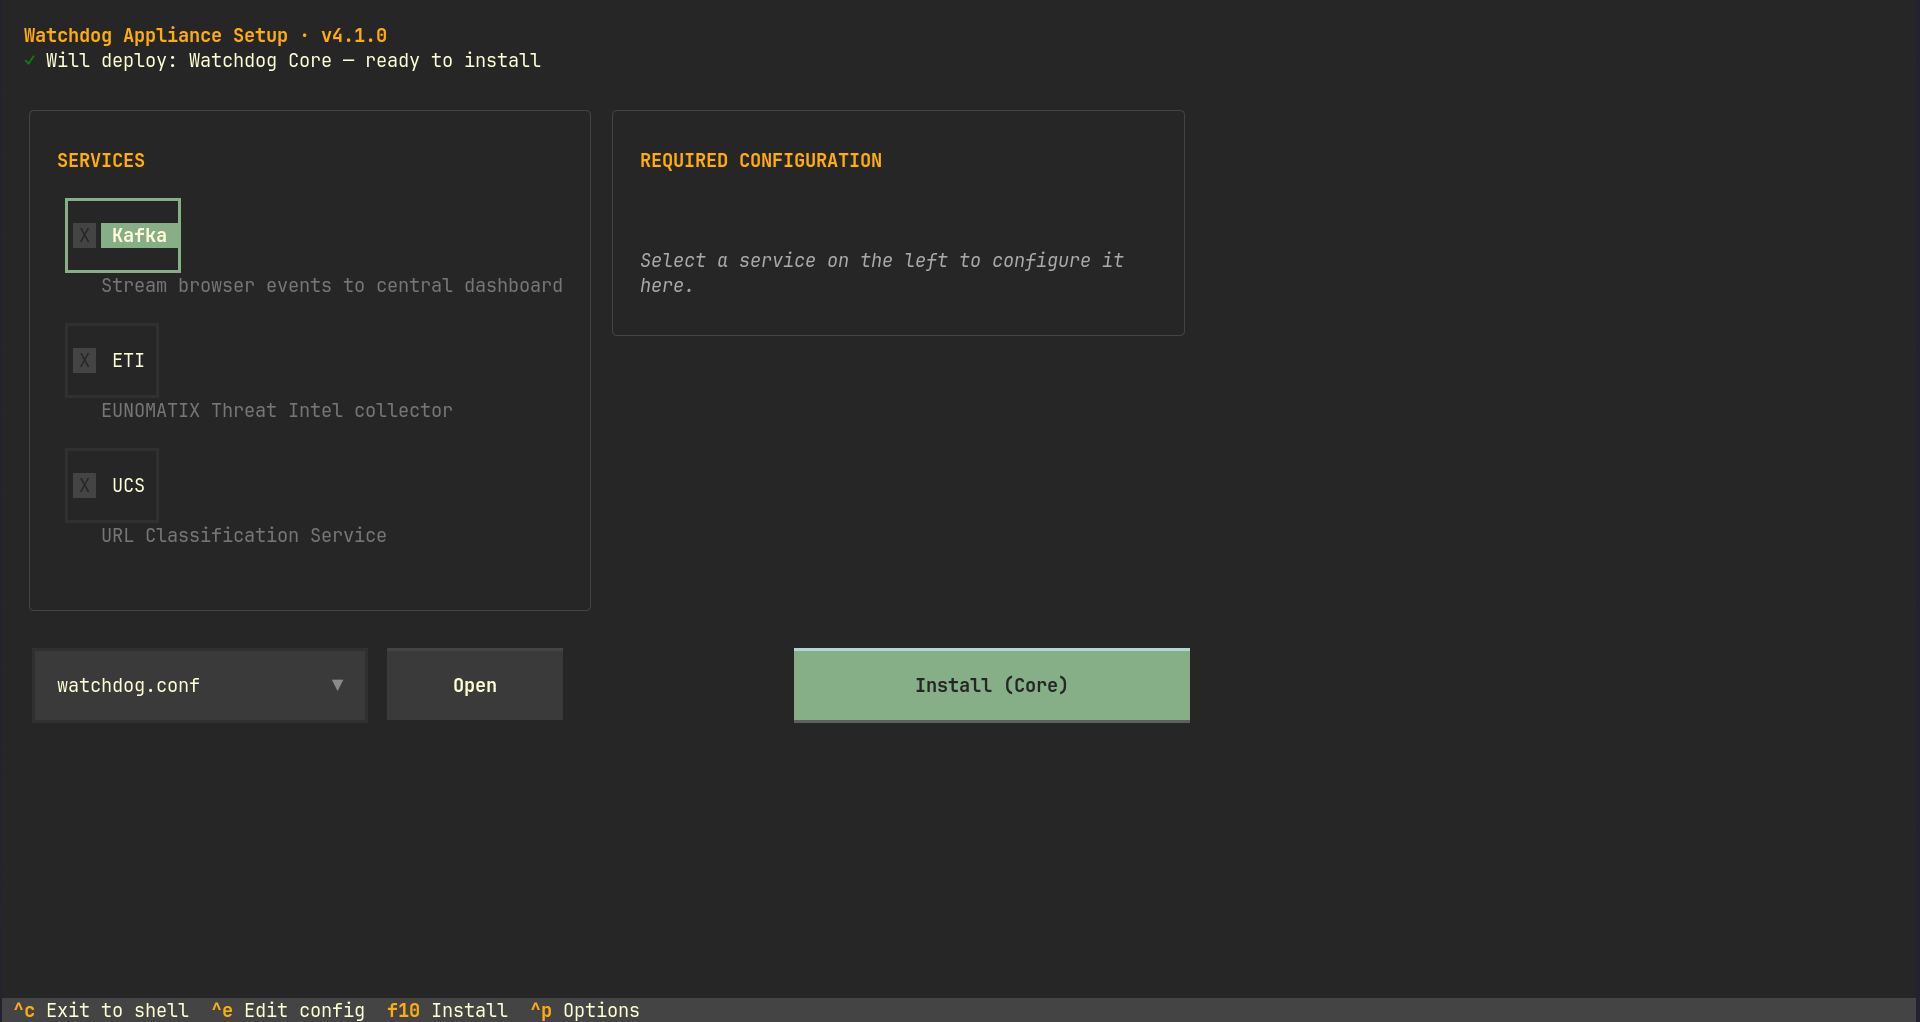Click the Open button
This screenshot has width=1920, height=1022.
475,685
